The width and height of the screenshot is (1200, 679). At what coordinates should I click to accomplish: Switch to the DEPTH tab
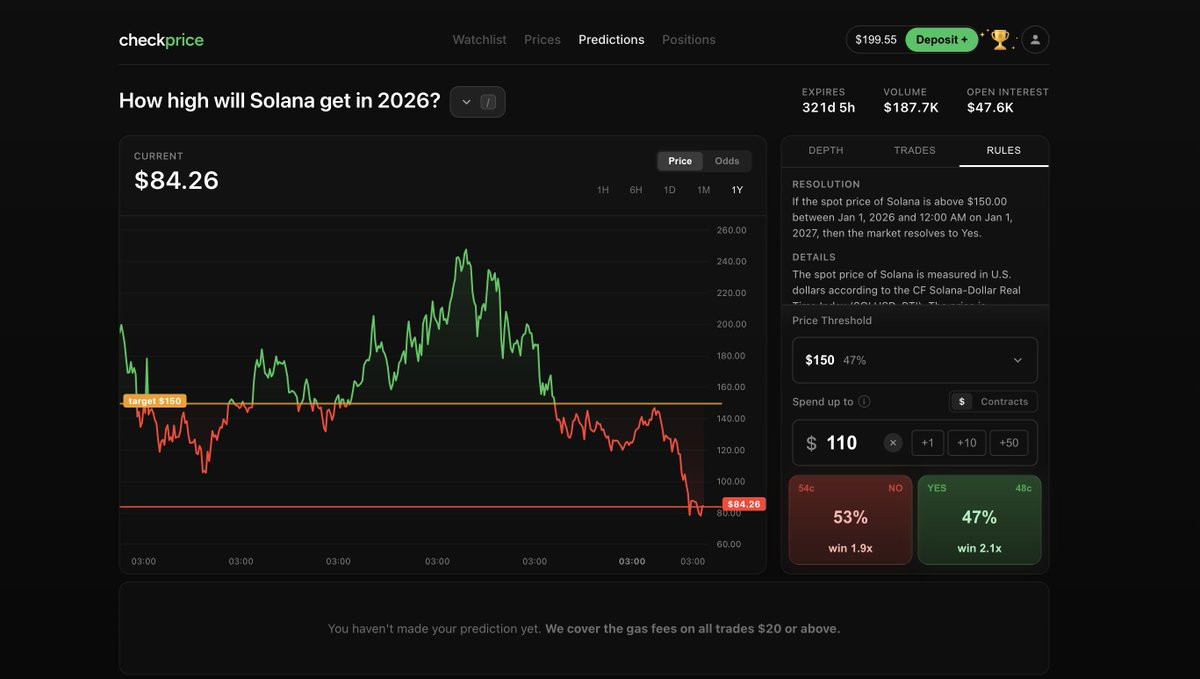[x=826, y=150]
